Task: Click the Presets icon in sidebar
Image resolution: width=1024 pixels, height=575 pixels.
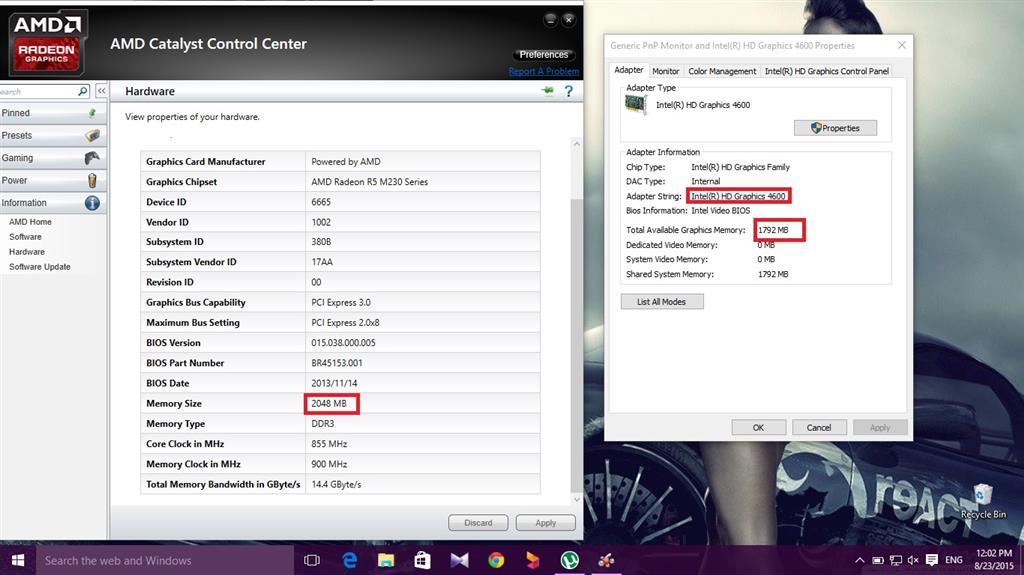Action: point(92,135)
